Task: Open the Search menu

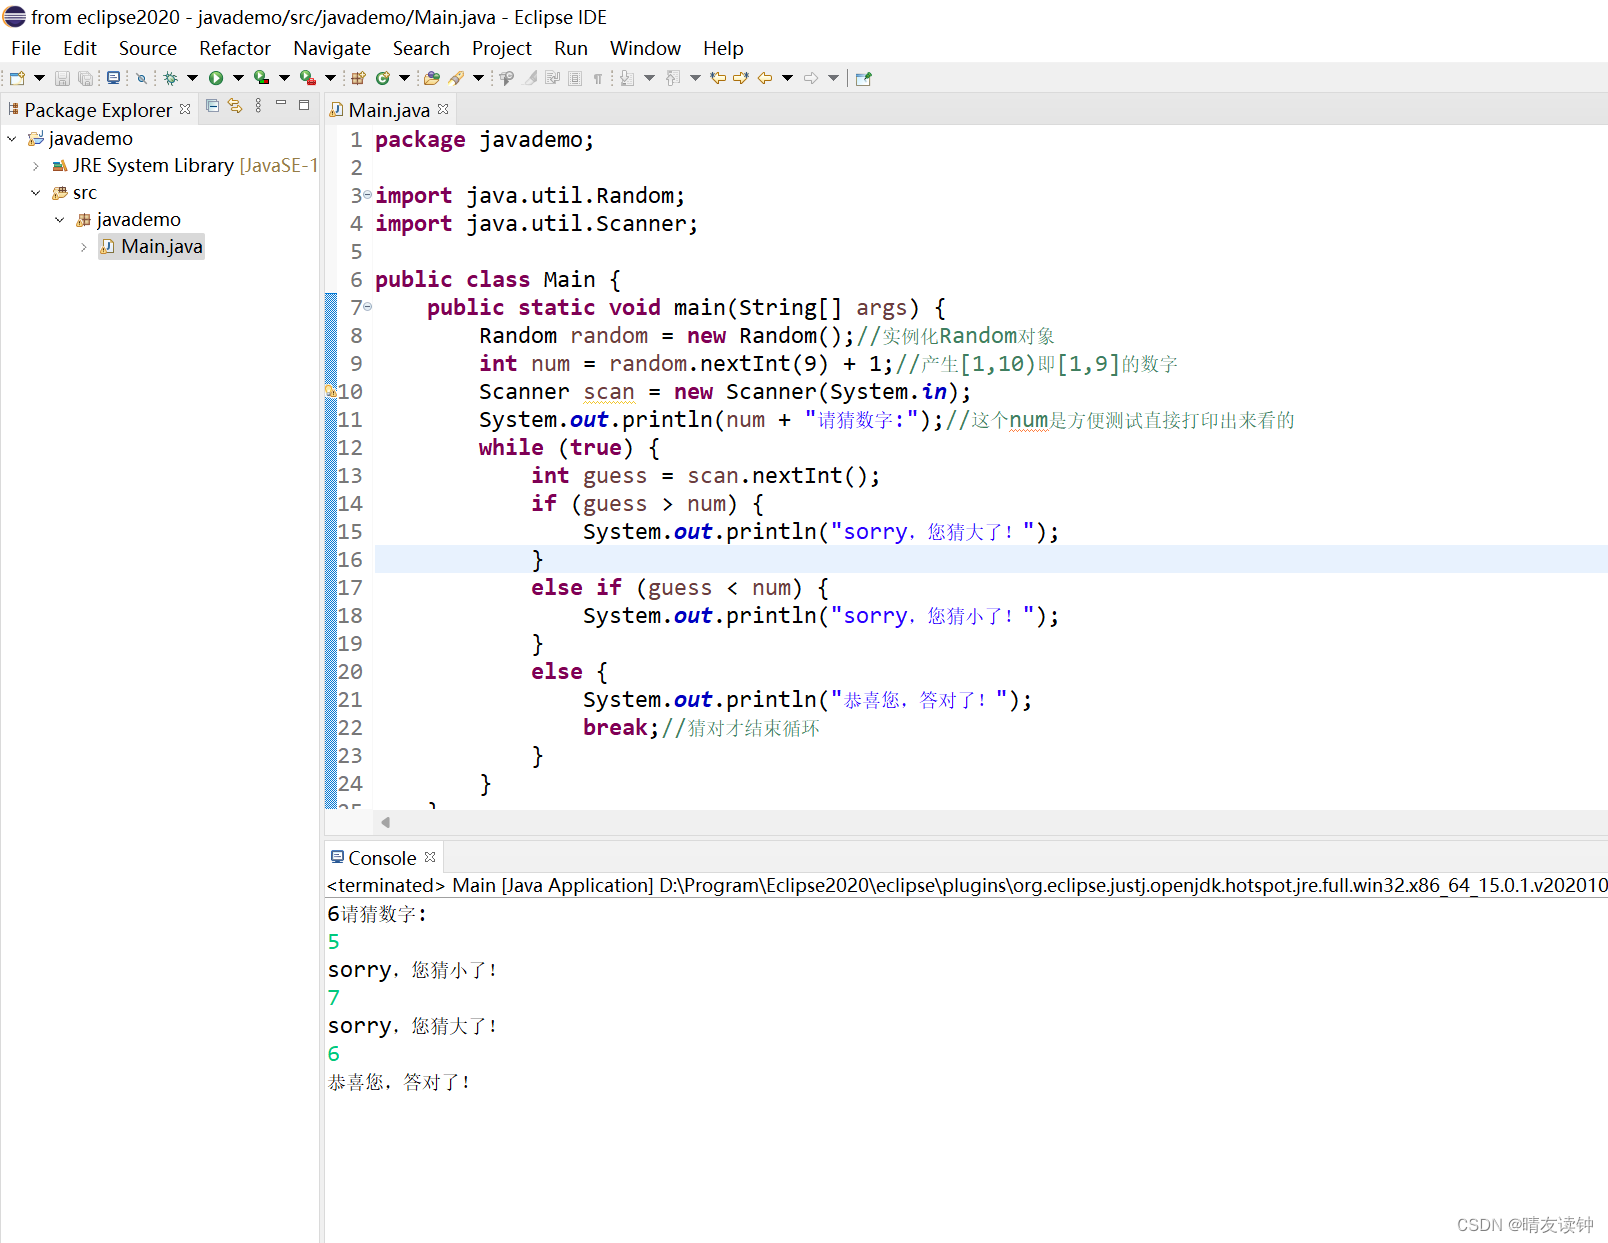Action: (x=421, y=48)
